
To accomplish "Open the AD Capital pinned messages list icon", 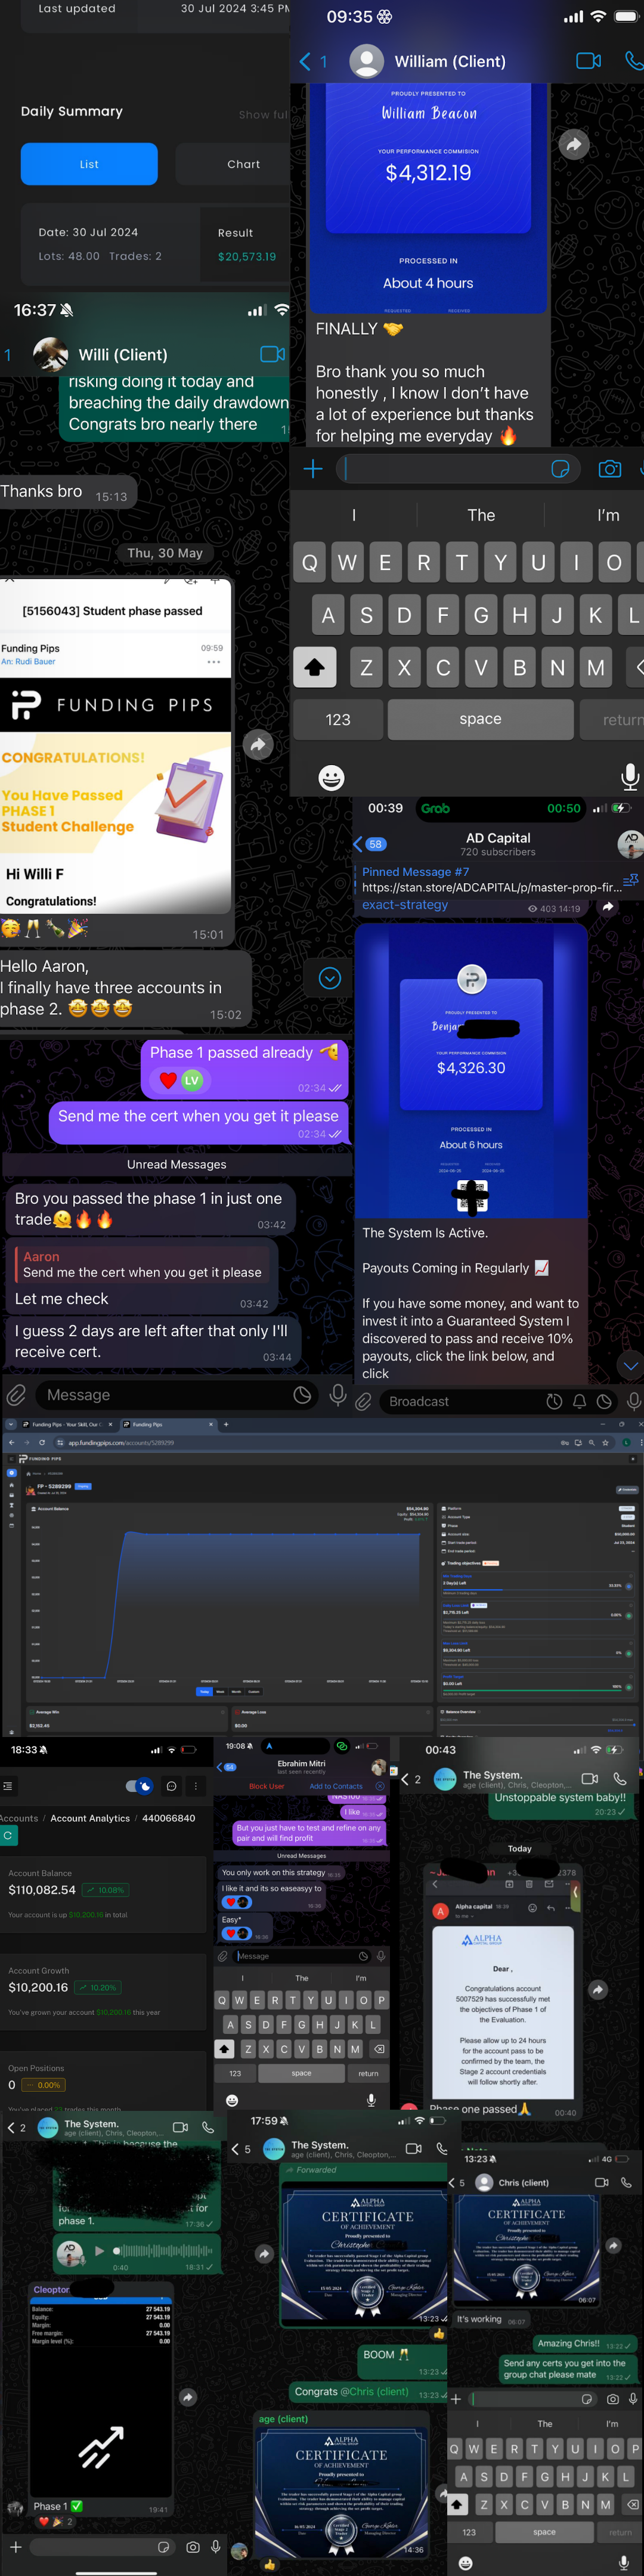I will click(x=630, y=880).
